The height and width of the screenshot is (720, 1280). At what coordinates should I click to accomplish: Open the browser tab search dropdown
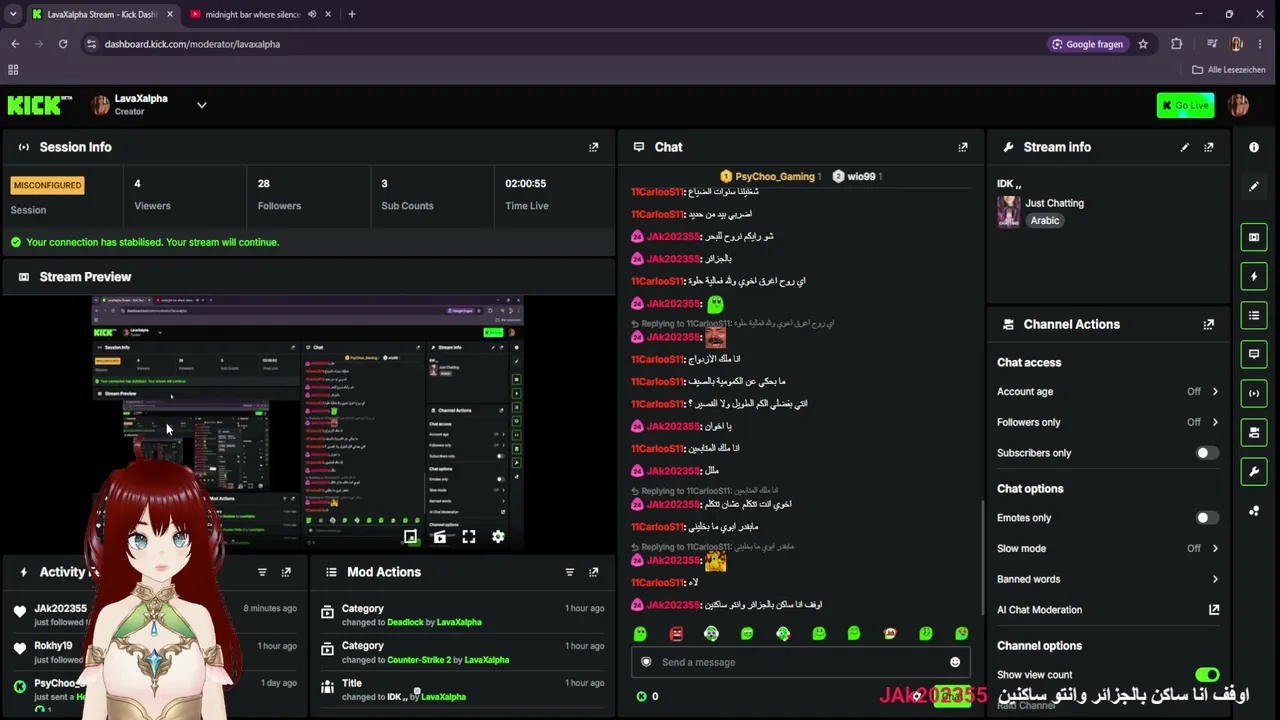point(13,14)
